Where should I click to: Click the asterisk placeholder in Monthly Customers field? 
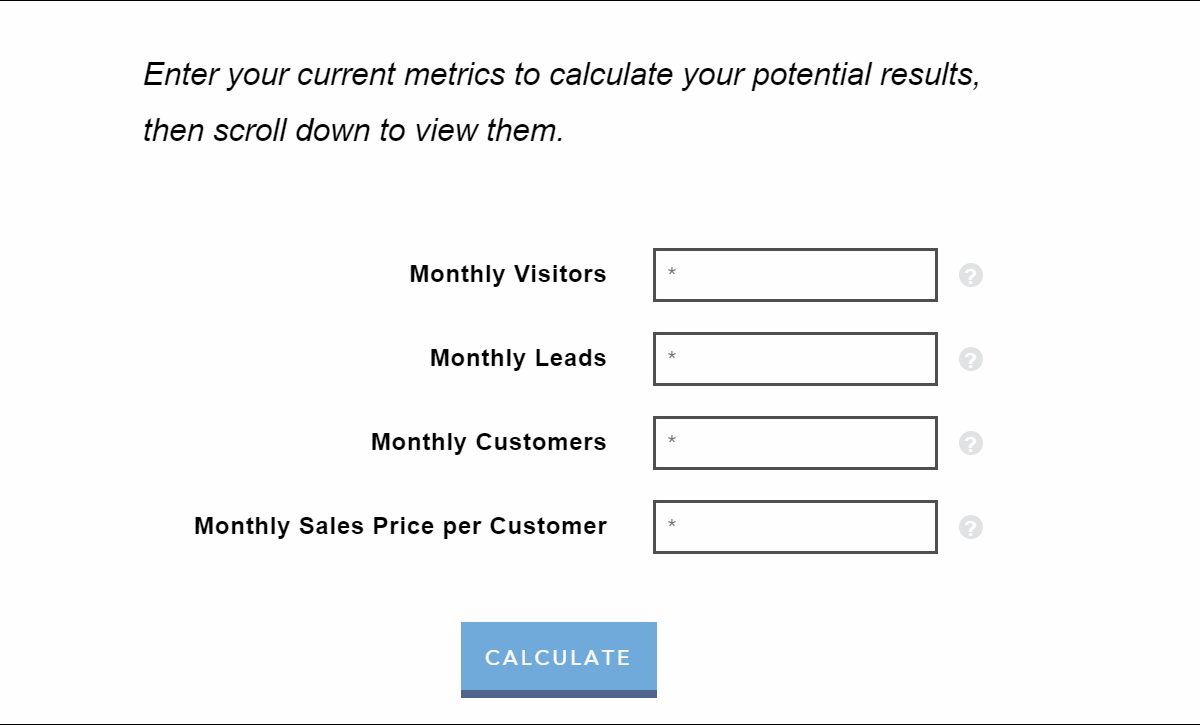pos(672,442)
